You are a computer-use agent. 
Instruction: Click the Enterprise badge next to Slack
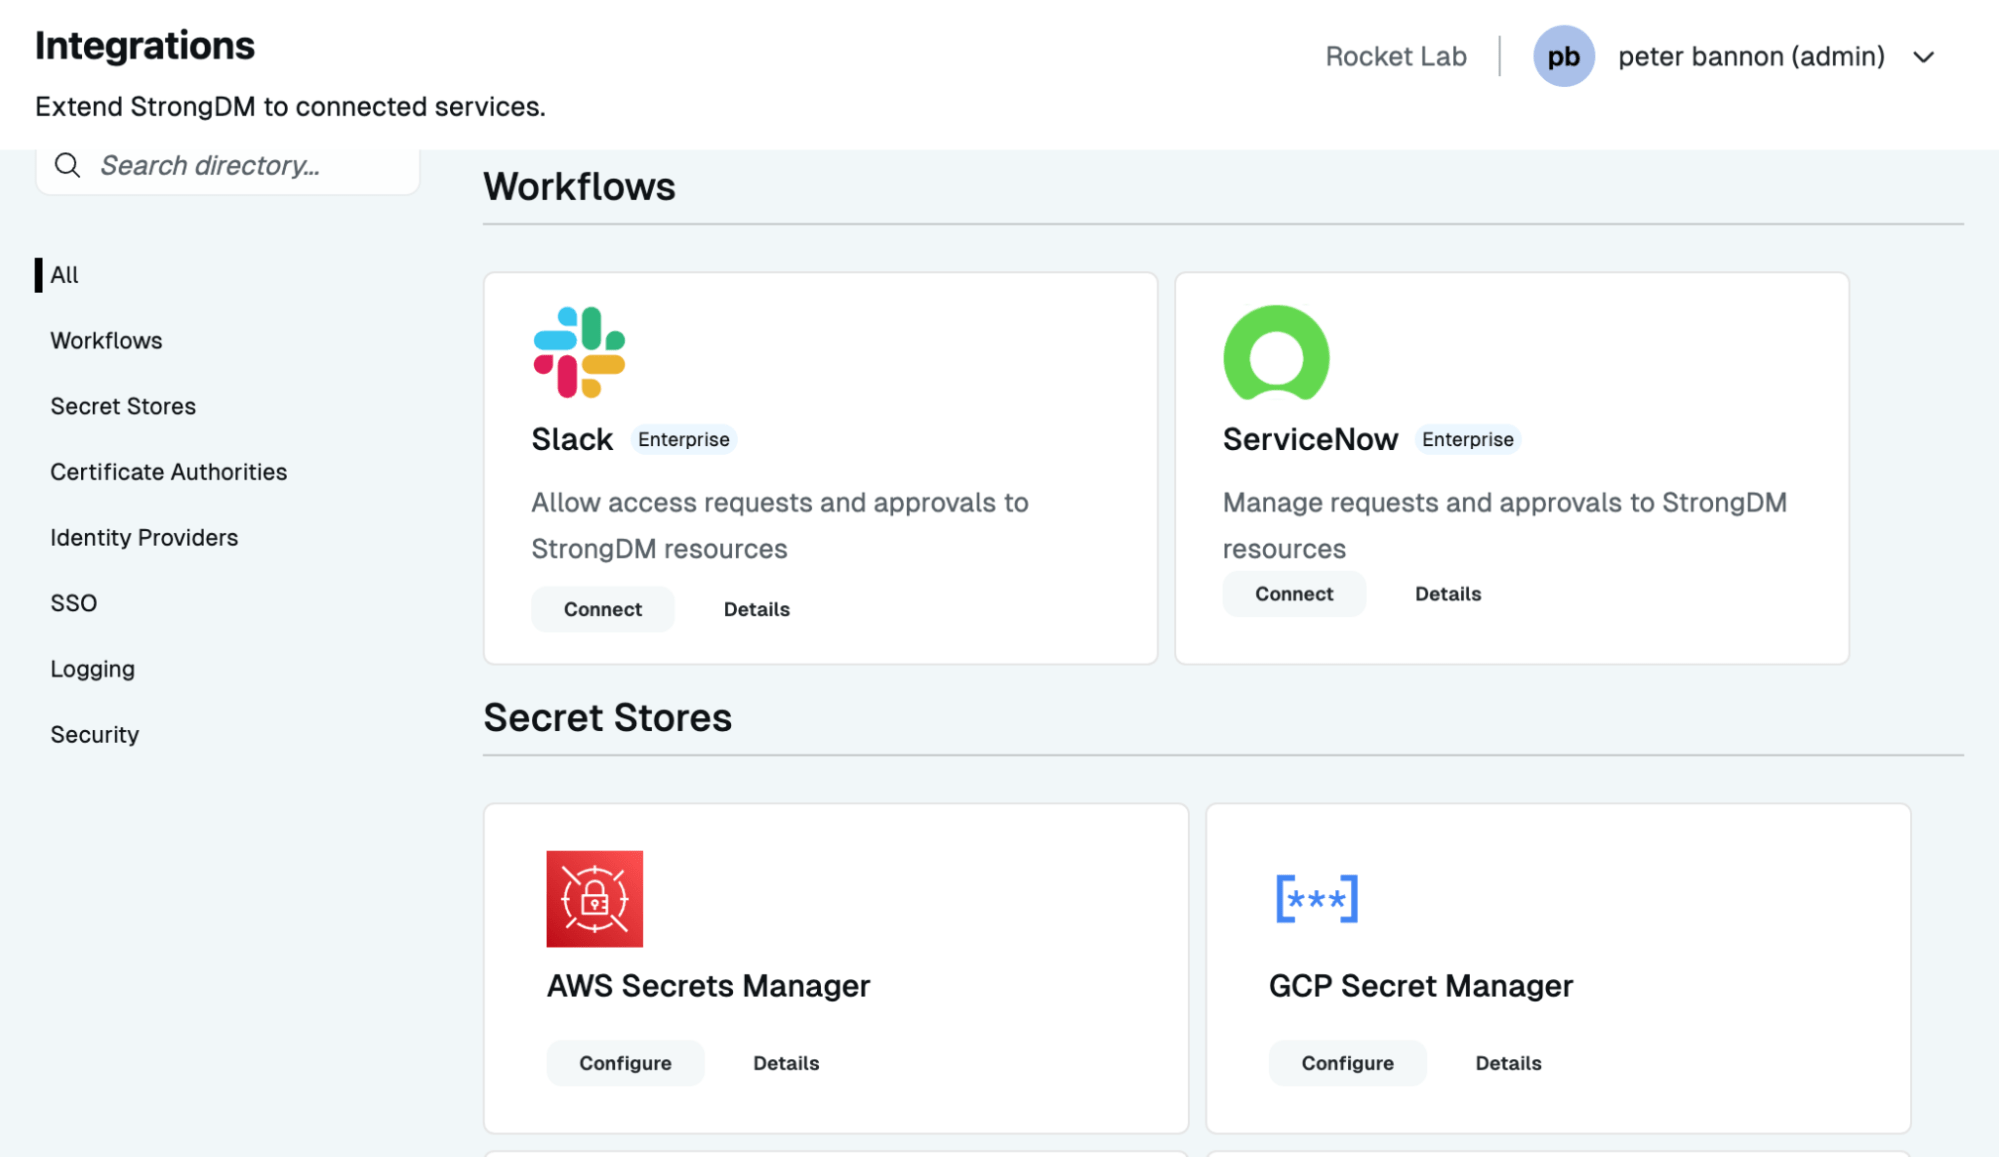click(x=683, y=439)
